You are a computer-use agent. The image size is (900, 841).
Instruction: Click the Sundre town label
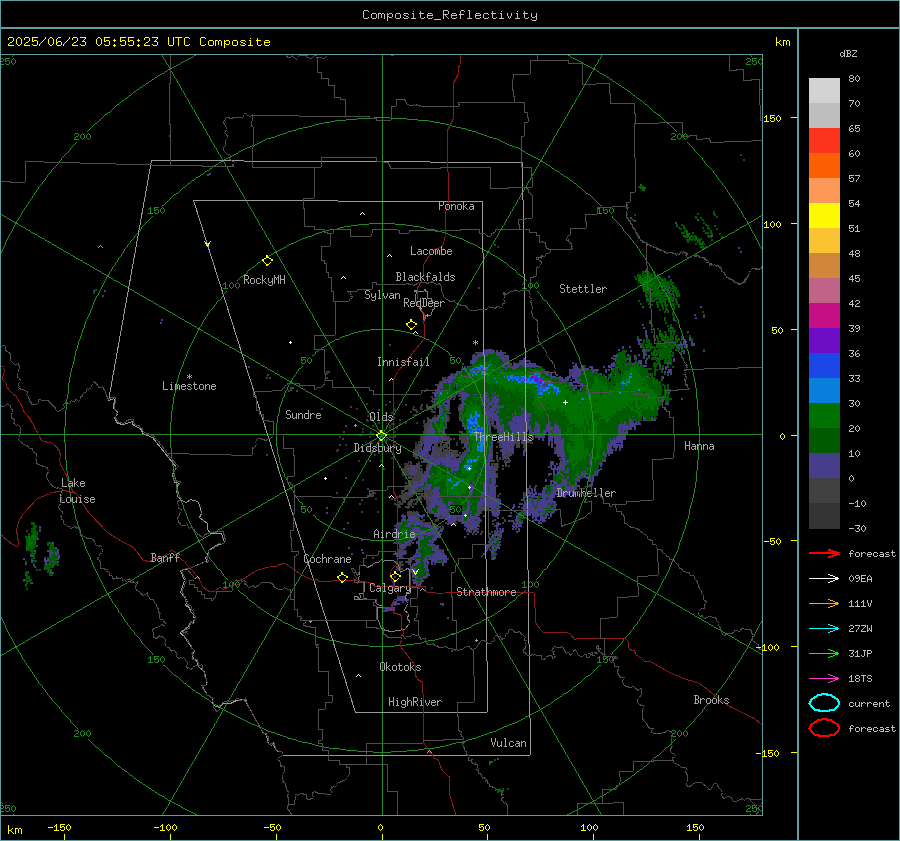point(303,415)
